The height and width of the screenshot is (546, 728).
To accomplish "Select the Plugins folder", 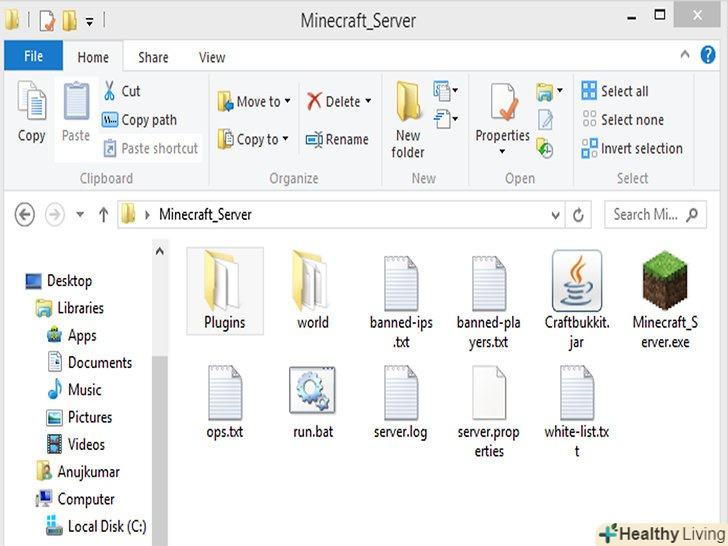I will click(x=225, y=291).
